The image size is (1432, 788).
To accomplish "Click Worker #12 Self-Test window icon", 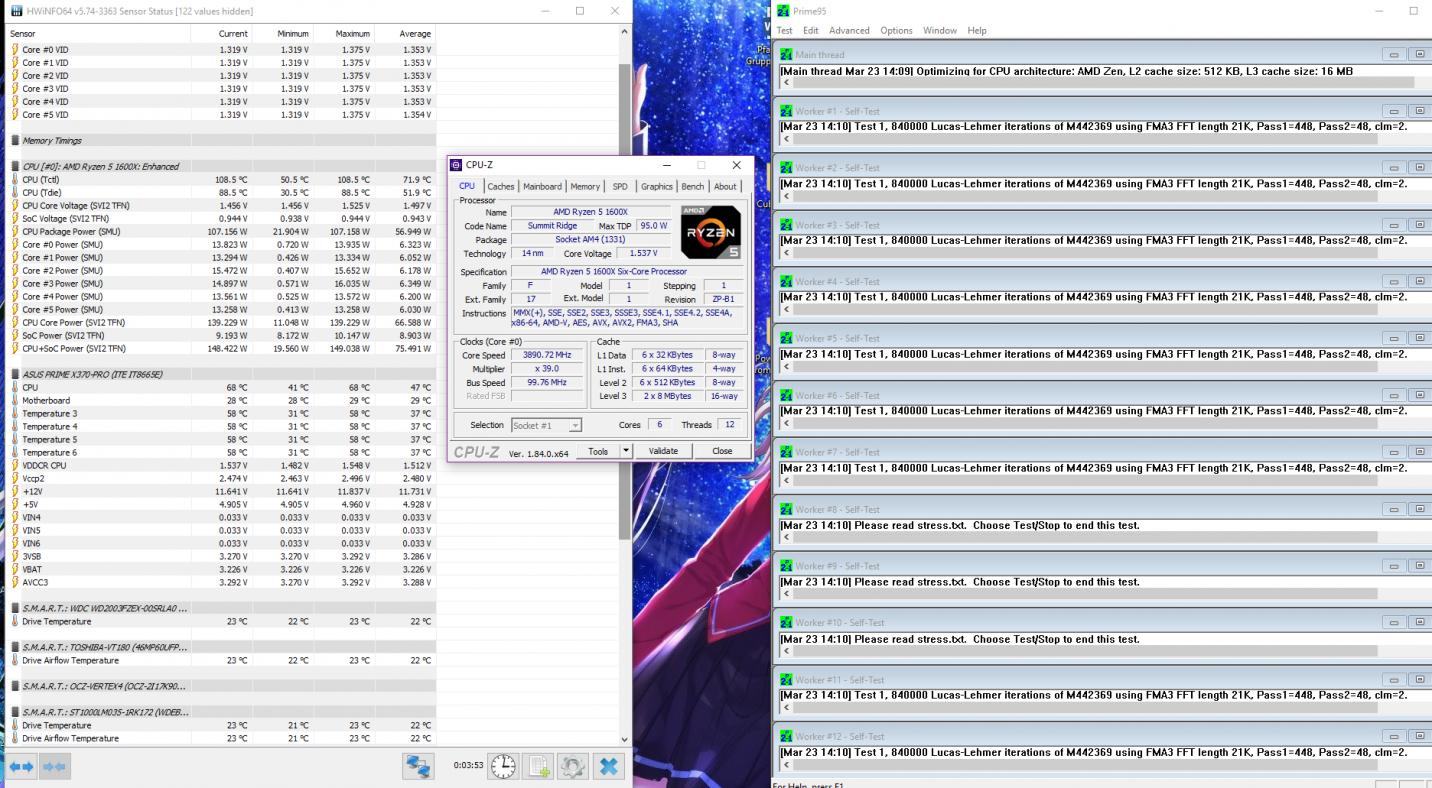I will (786, 736).
